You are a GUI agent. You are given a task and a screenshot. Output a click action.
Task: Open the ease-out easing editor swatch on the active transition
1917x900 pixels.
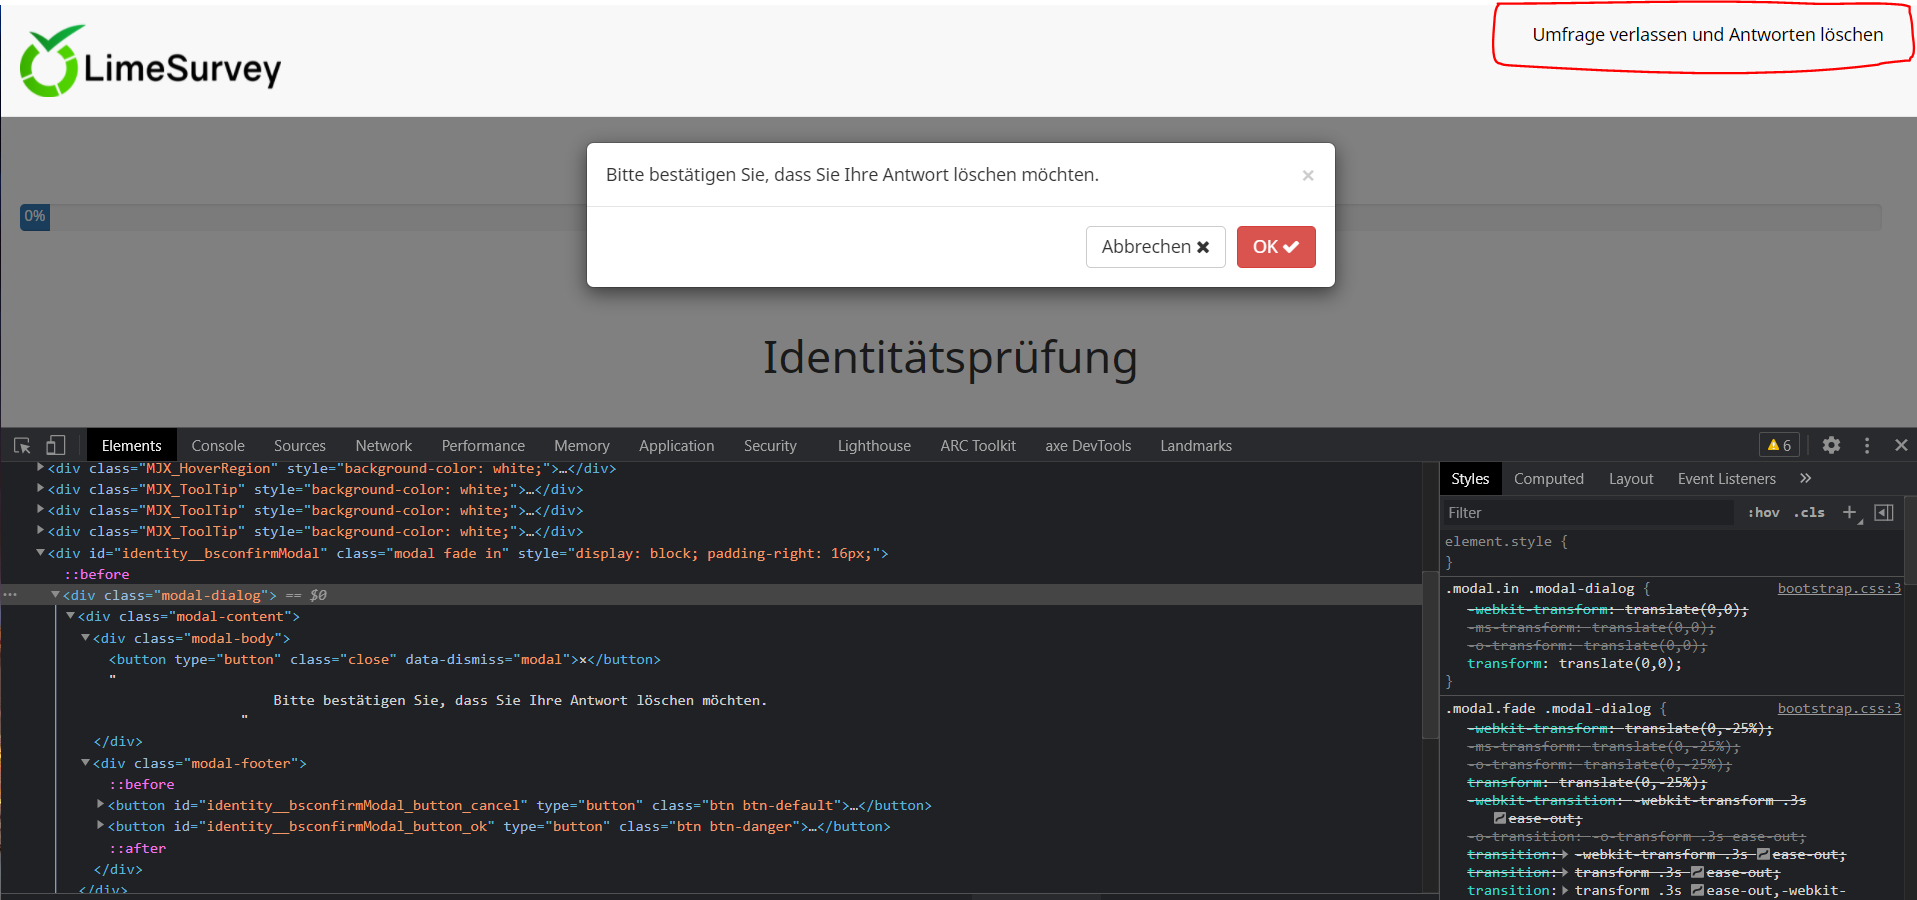(x=1697, y=890)
